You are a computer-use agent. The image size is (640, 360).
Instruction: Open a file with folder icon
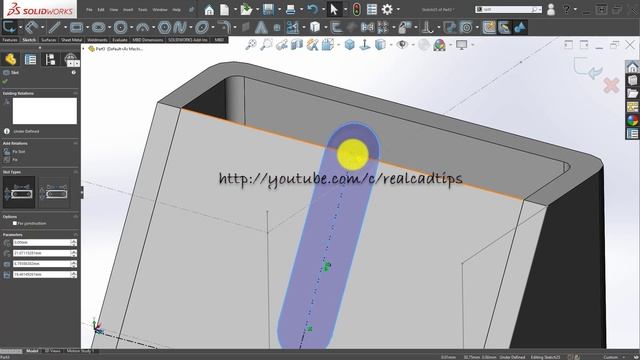[246, 9]
